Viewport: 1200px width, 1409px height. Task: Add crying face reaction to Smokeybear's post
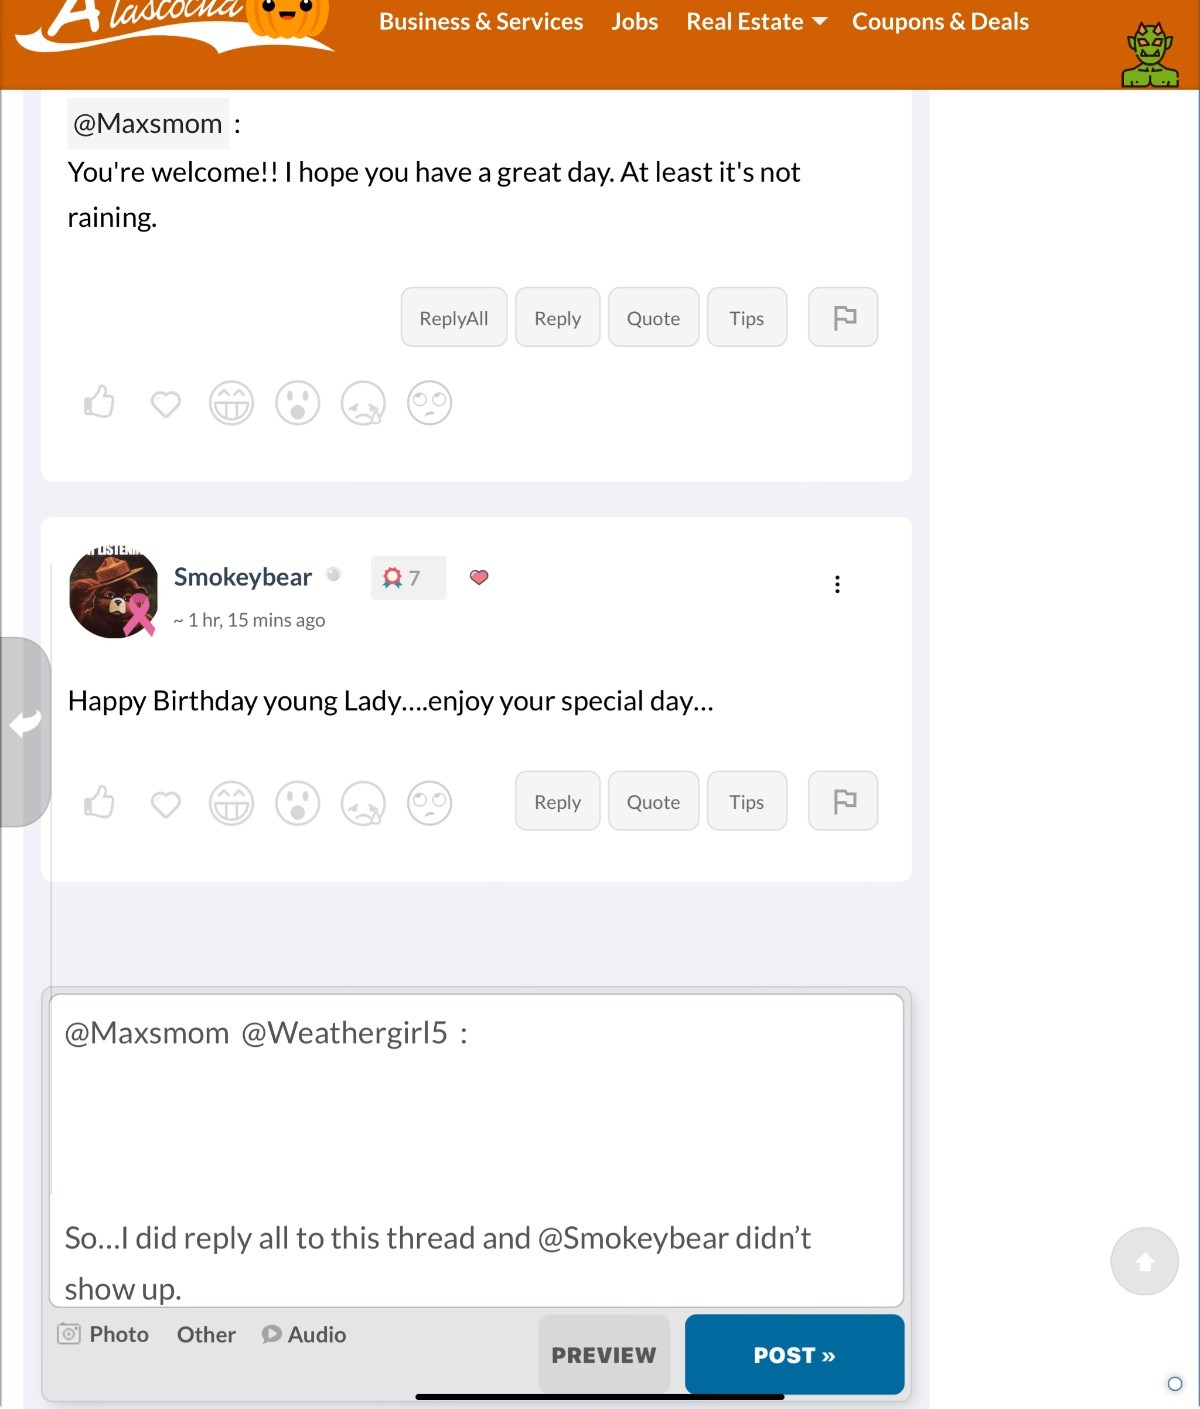point(363,803)
